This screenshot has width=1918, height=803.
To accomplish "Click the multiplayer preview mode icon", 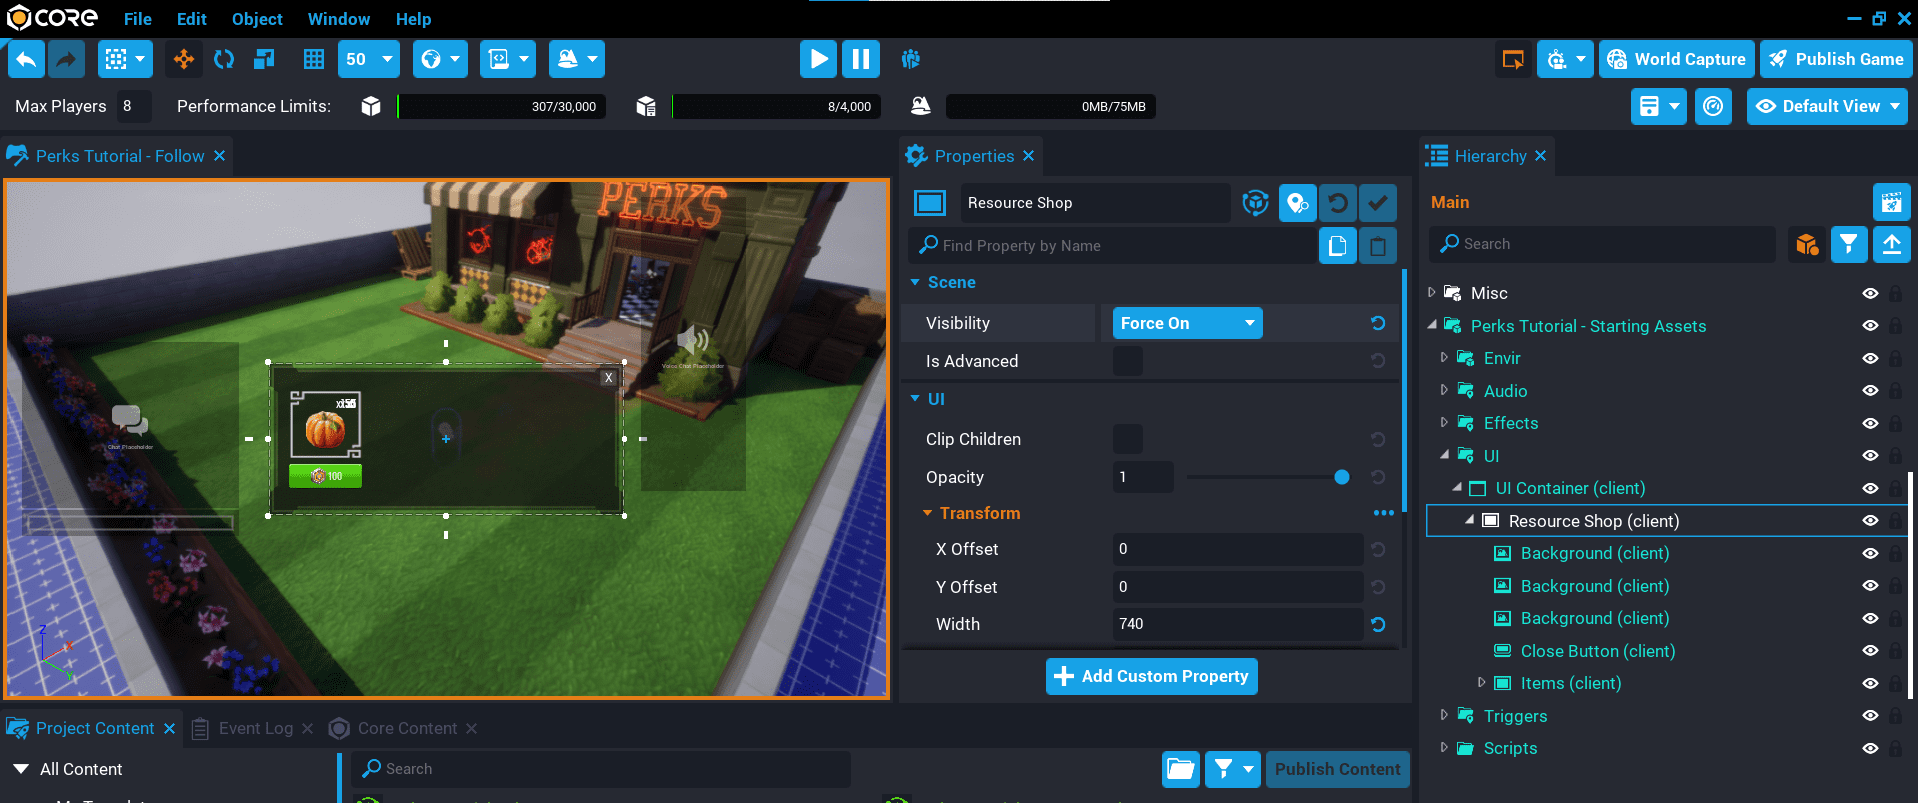I will point(910,59).
